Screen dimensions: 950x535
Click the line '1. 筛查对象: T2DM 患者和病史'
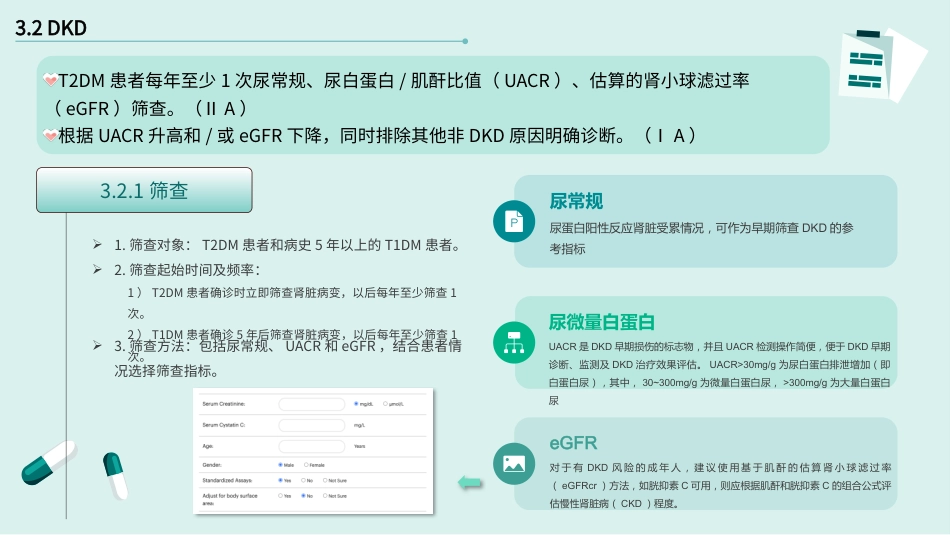288,245
